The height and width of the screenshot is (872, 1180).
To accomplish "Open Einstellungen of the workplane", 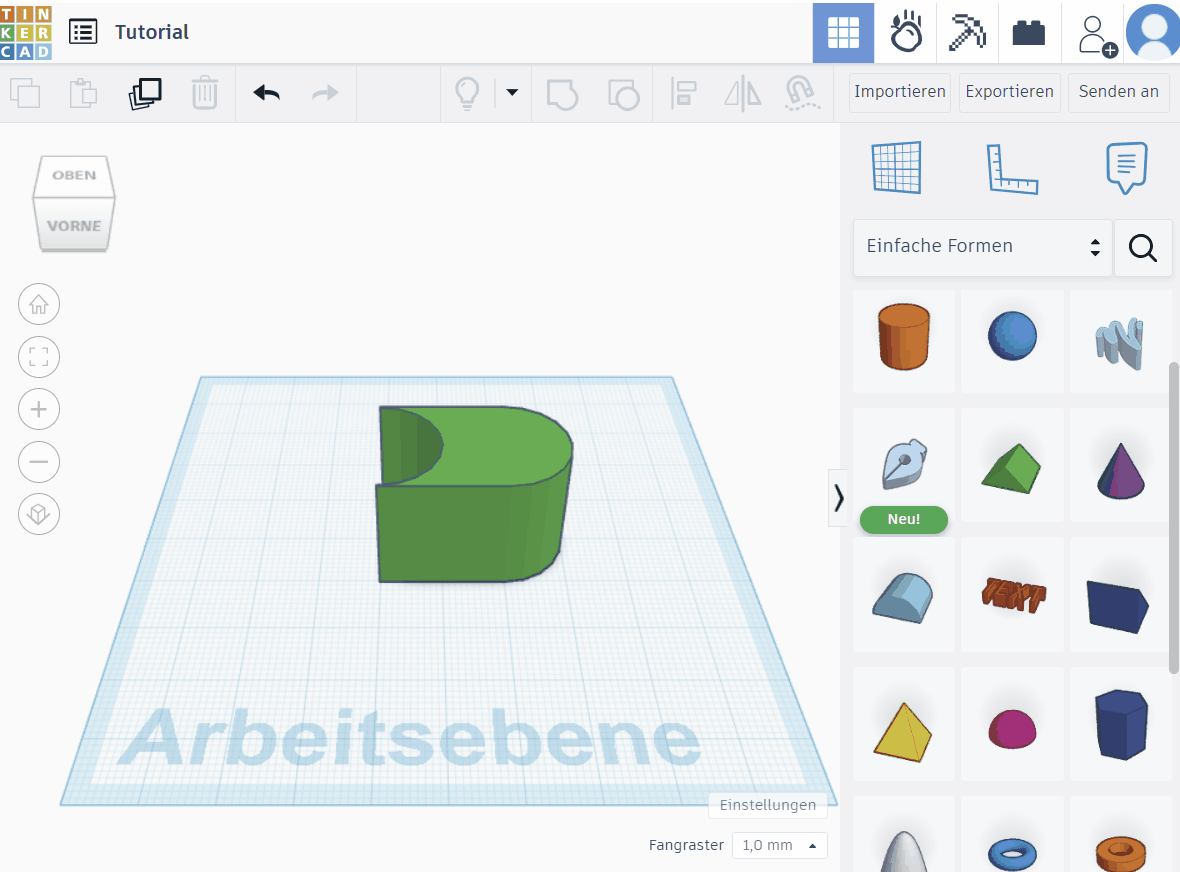I will (x=768, y=805).
